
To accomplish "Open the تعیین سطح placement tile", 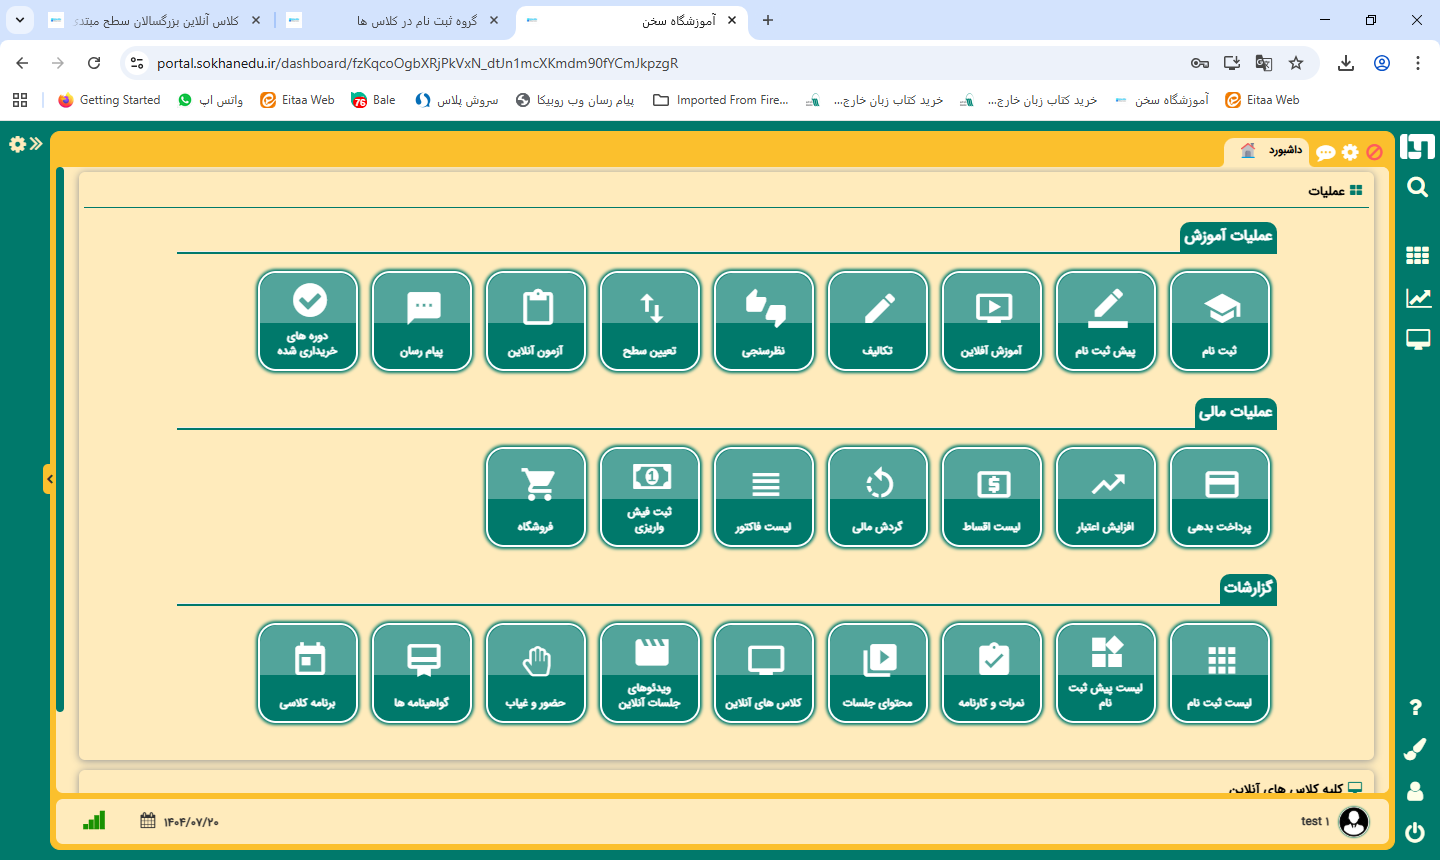I will [x=650, y=321].
